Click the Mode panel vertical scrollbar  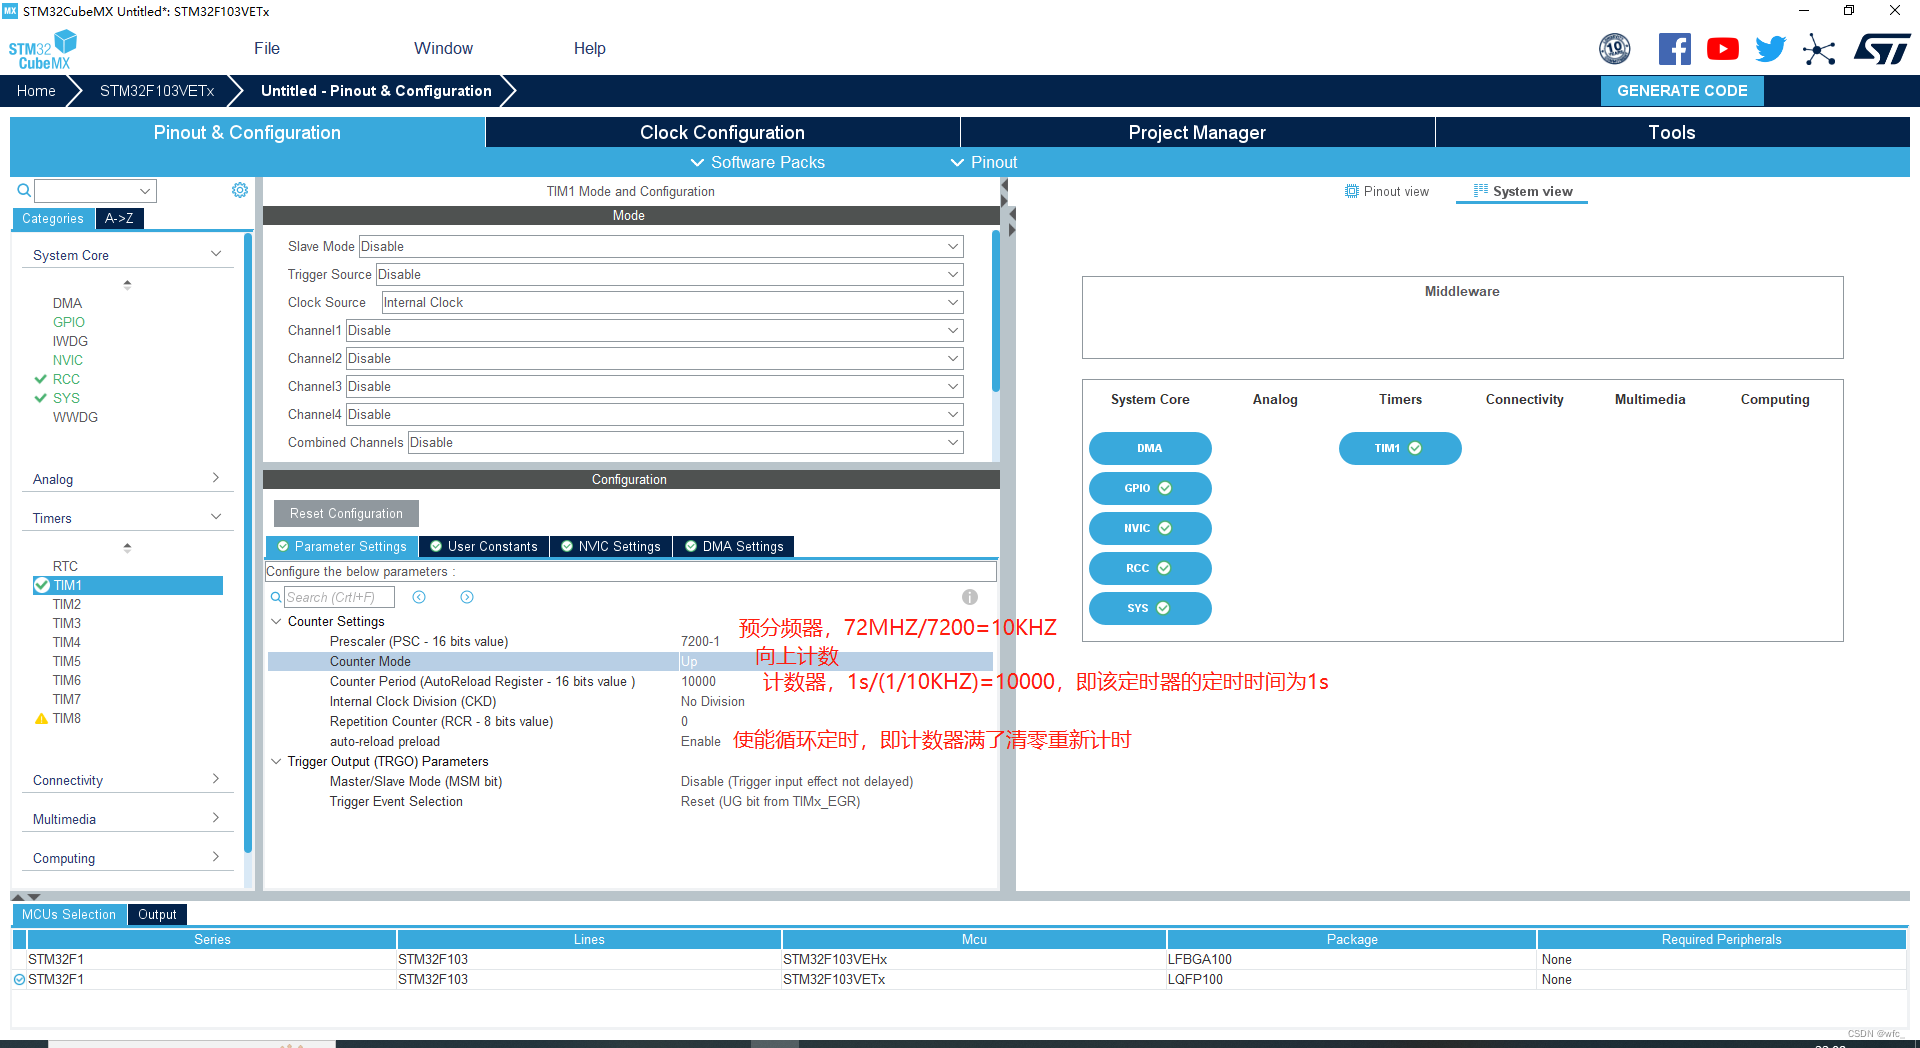click(x=995, y=311)
